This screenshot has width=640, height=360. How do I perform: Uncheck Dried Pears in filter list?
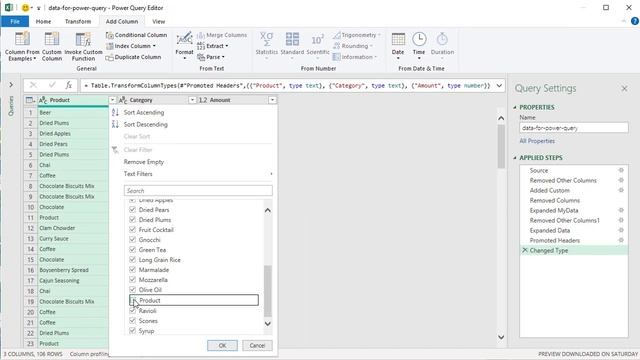pos(132,210)
